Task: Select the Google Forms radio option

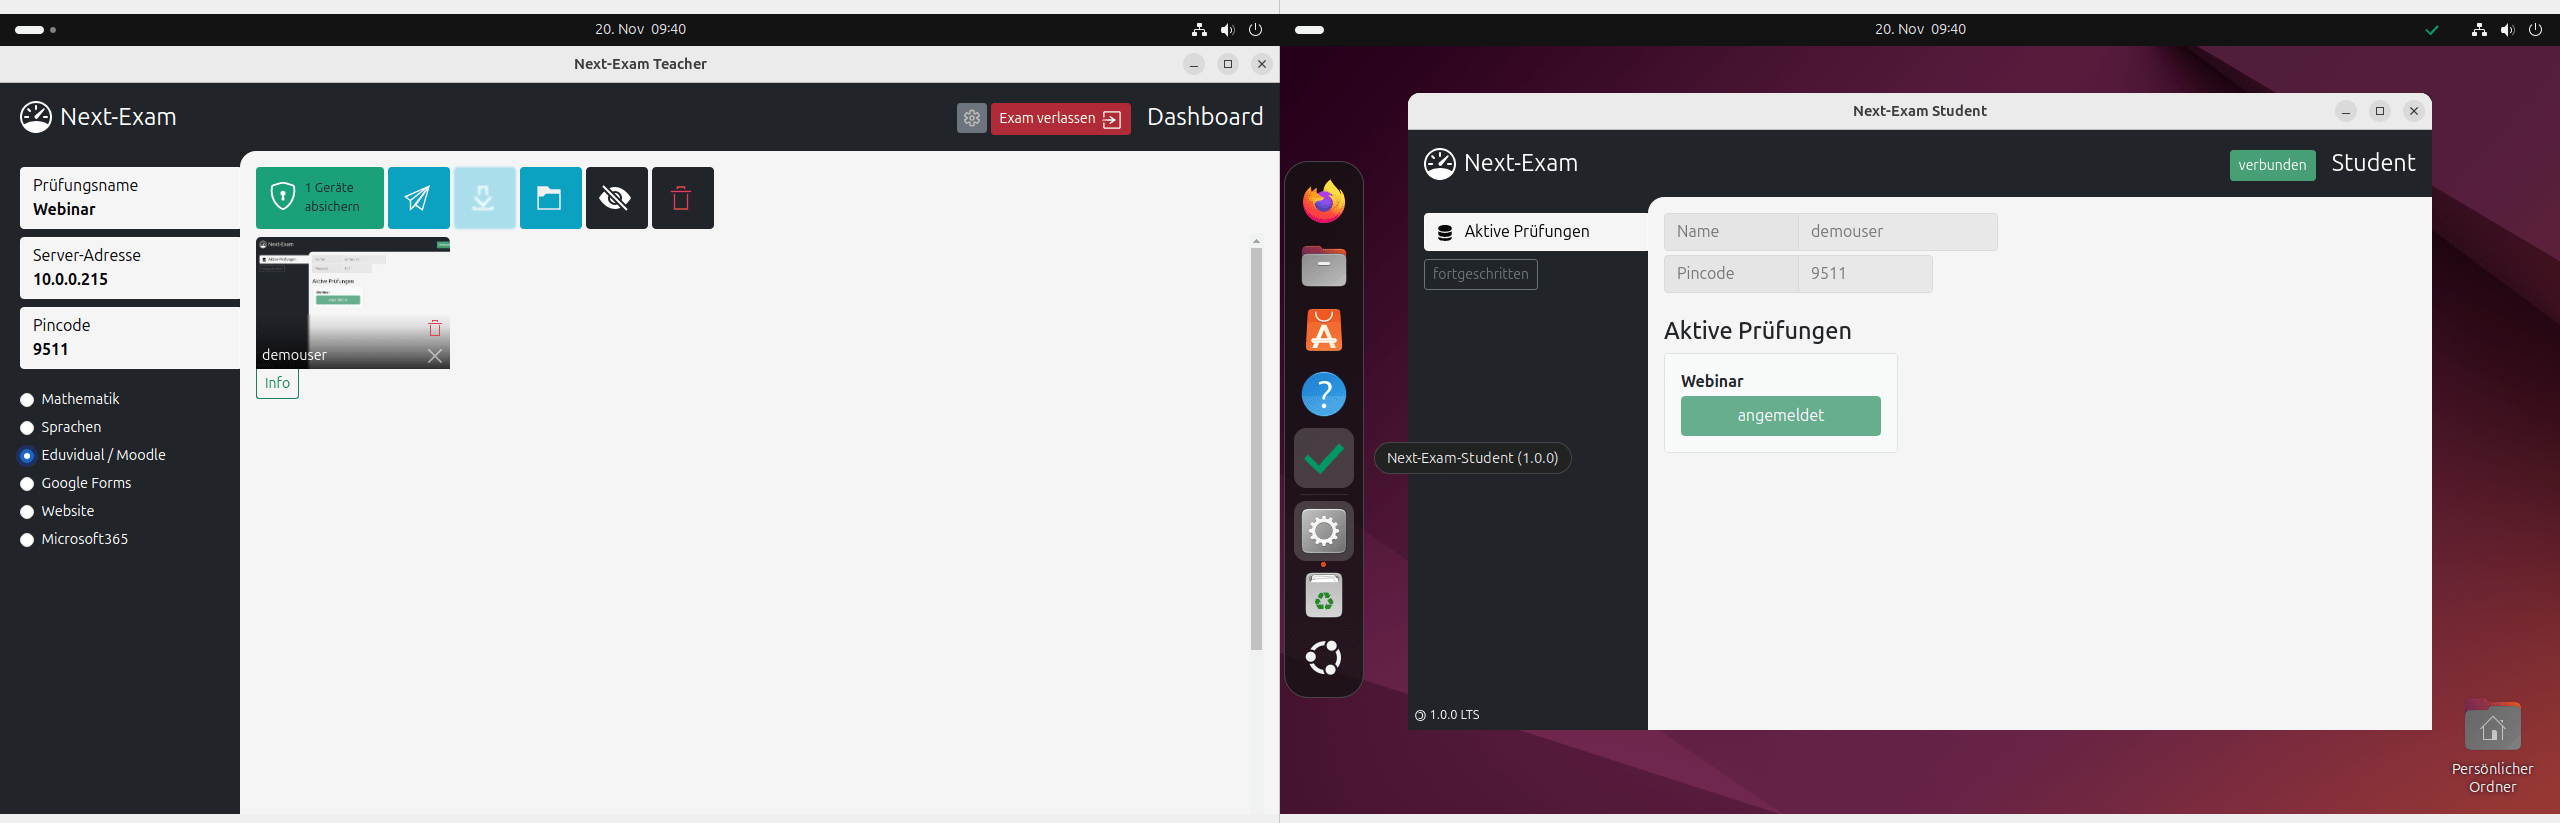Action: [27, 484]
